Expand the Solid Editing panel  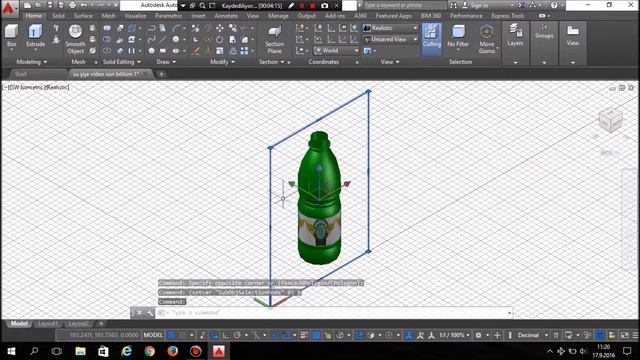(x=122, y=62)
